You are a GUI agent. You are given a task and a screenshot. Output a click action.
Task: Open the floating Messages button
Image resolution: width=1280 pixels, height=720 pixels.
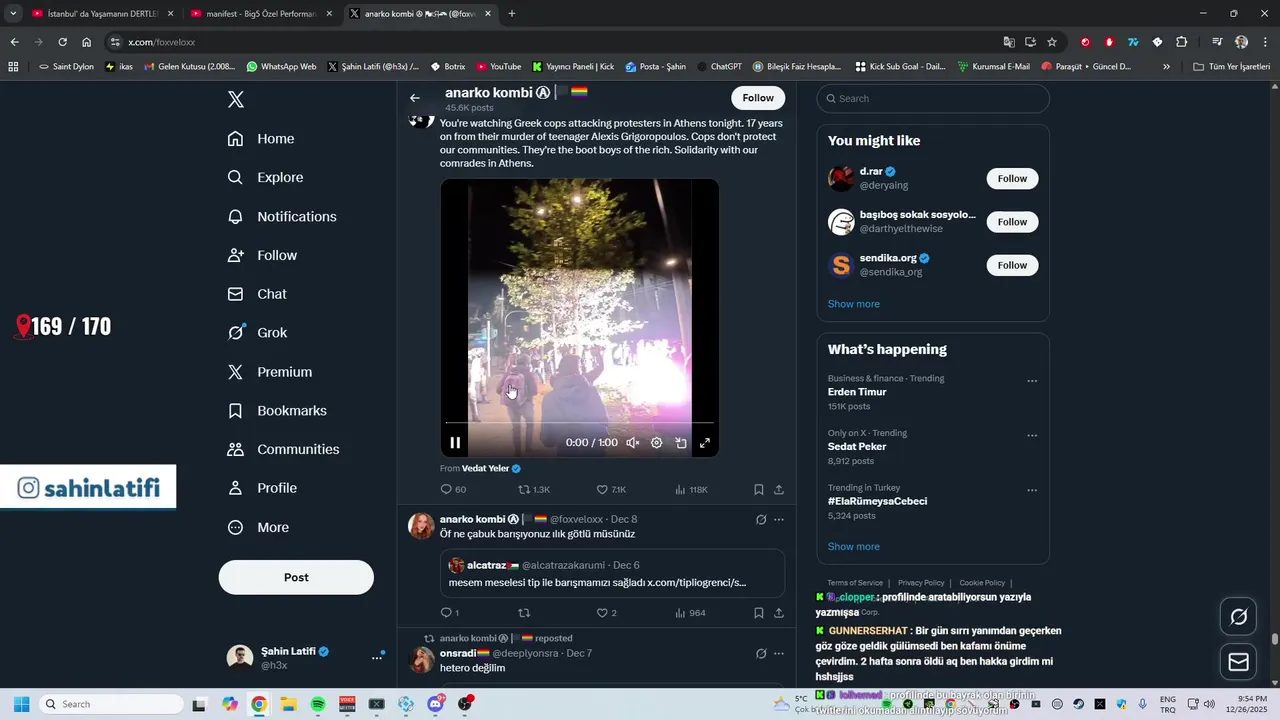[1239, 662]
